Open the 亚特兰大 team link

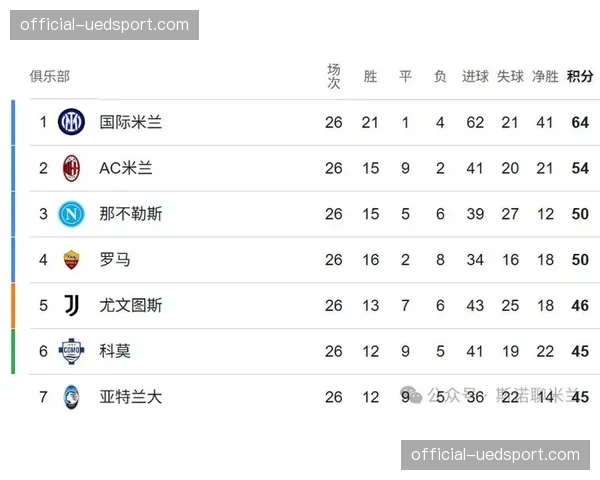(x=130, y=396)
